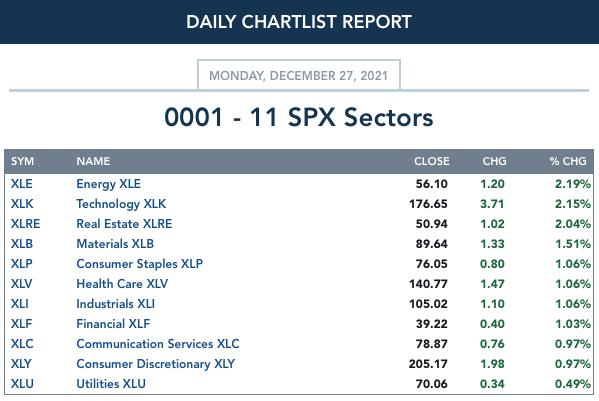Image resolution: width=599 pixels, height=401 pixels.
Task: Open Communication Services XLC link
Action: (x=158, y=344)
